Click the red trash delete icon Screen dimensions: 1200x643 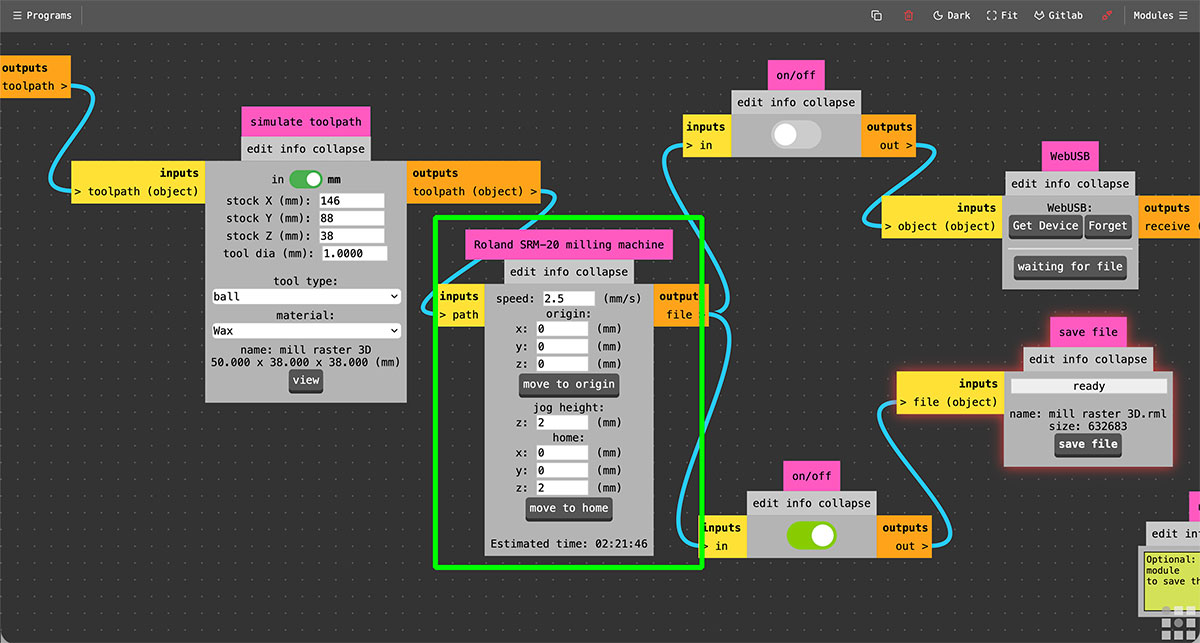pyautogui.click(x=908, y=16)
